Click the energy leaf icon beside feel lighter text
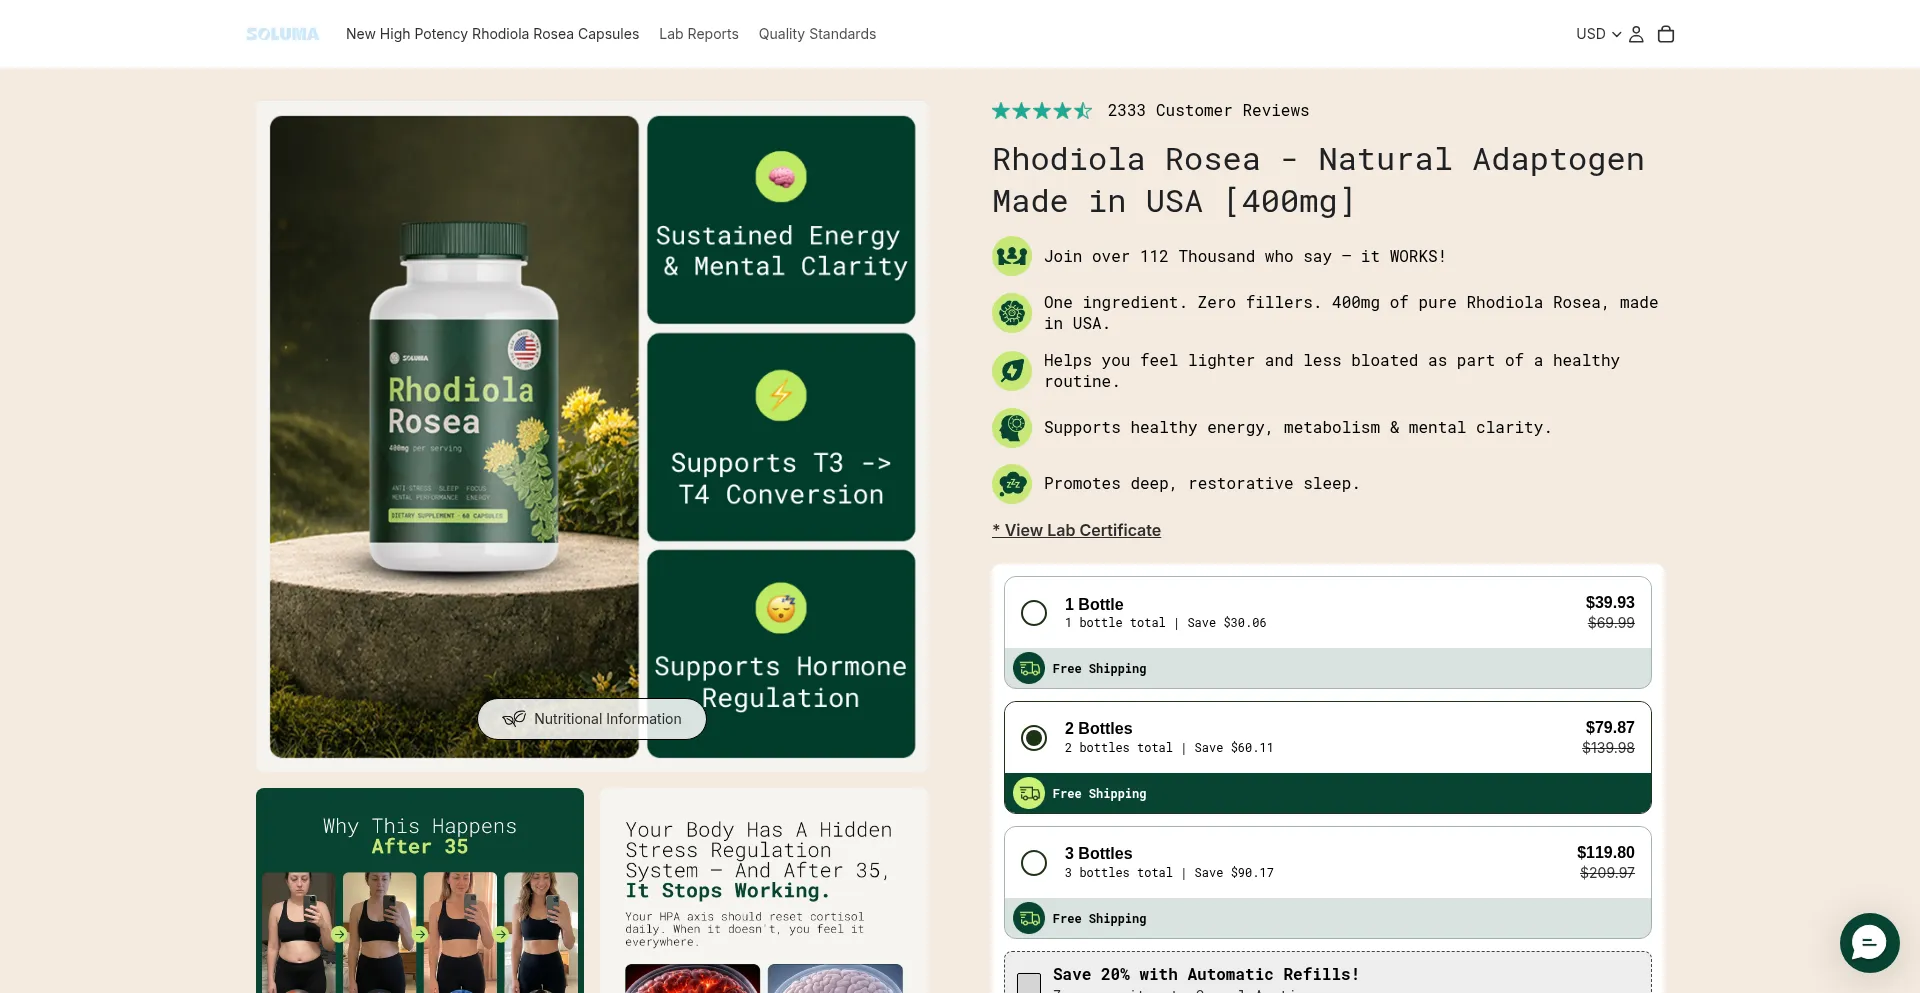Image resolution: width=1920 pixels, height=993 pixels. pos(1012,371)
